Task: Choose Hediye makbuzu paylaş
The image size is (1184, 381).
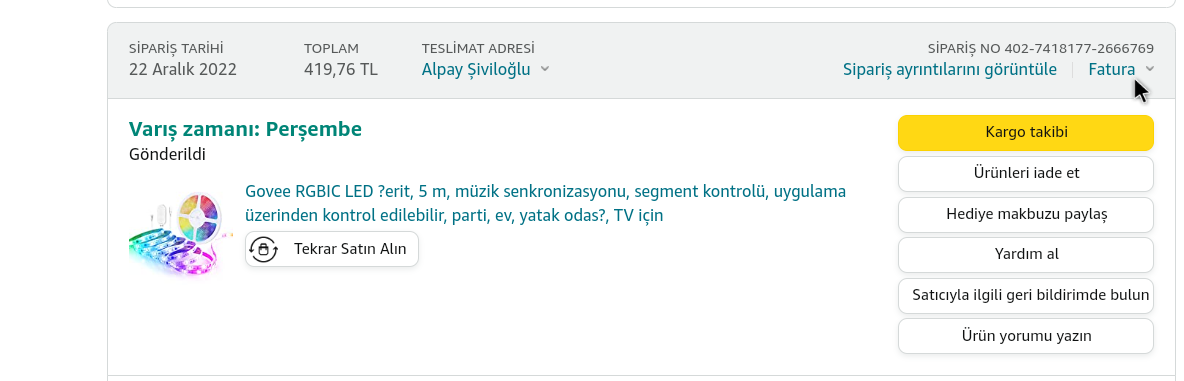Action: (x=1025, y=214)
